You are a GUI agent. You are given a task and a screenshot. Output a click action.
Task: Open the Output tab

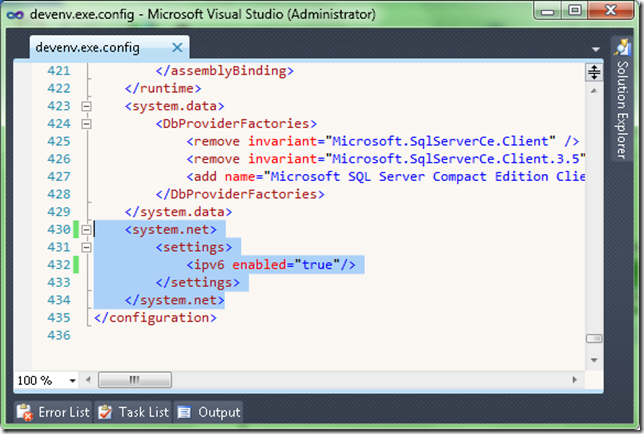pos(209,412)
